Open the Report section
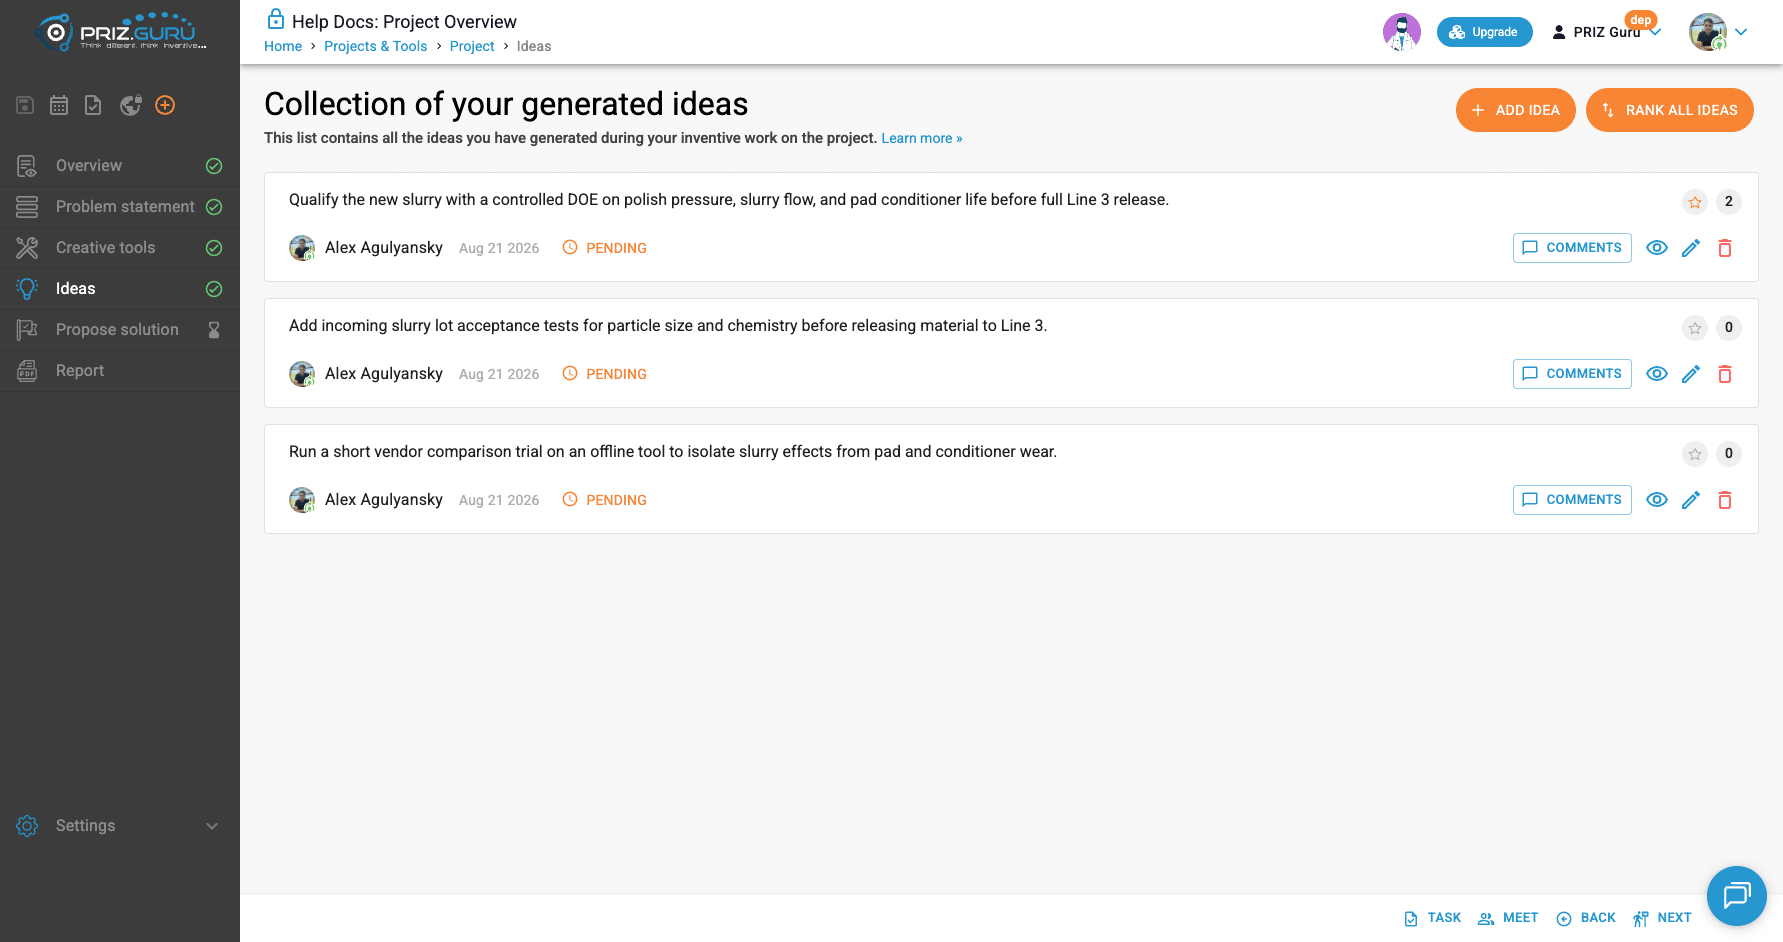Viewport: 1783px width, 942px height. pos(120,371)
